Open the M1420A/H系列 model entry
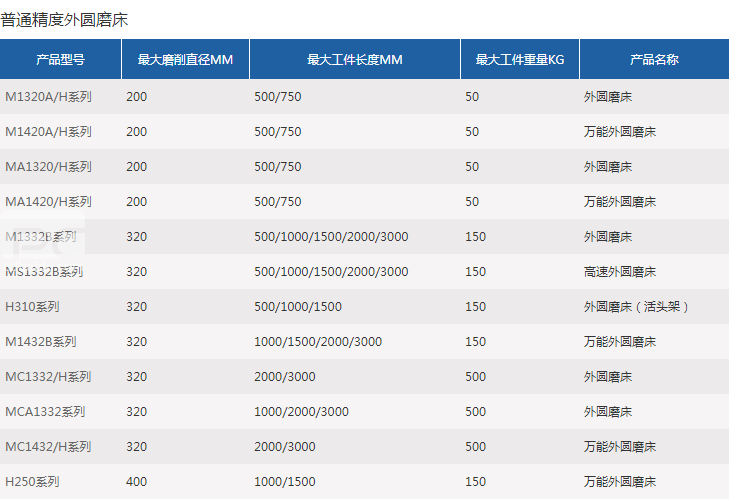The width and height of the screenshot is (730, 501). [x=48, y=132]
